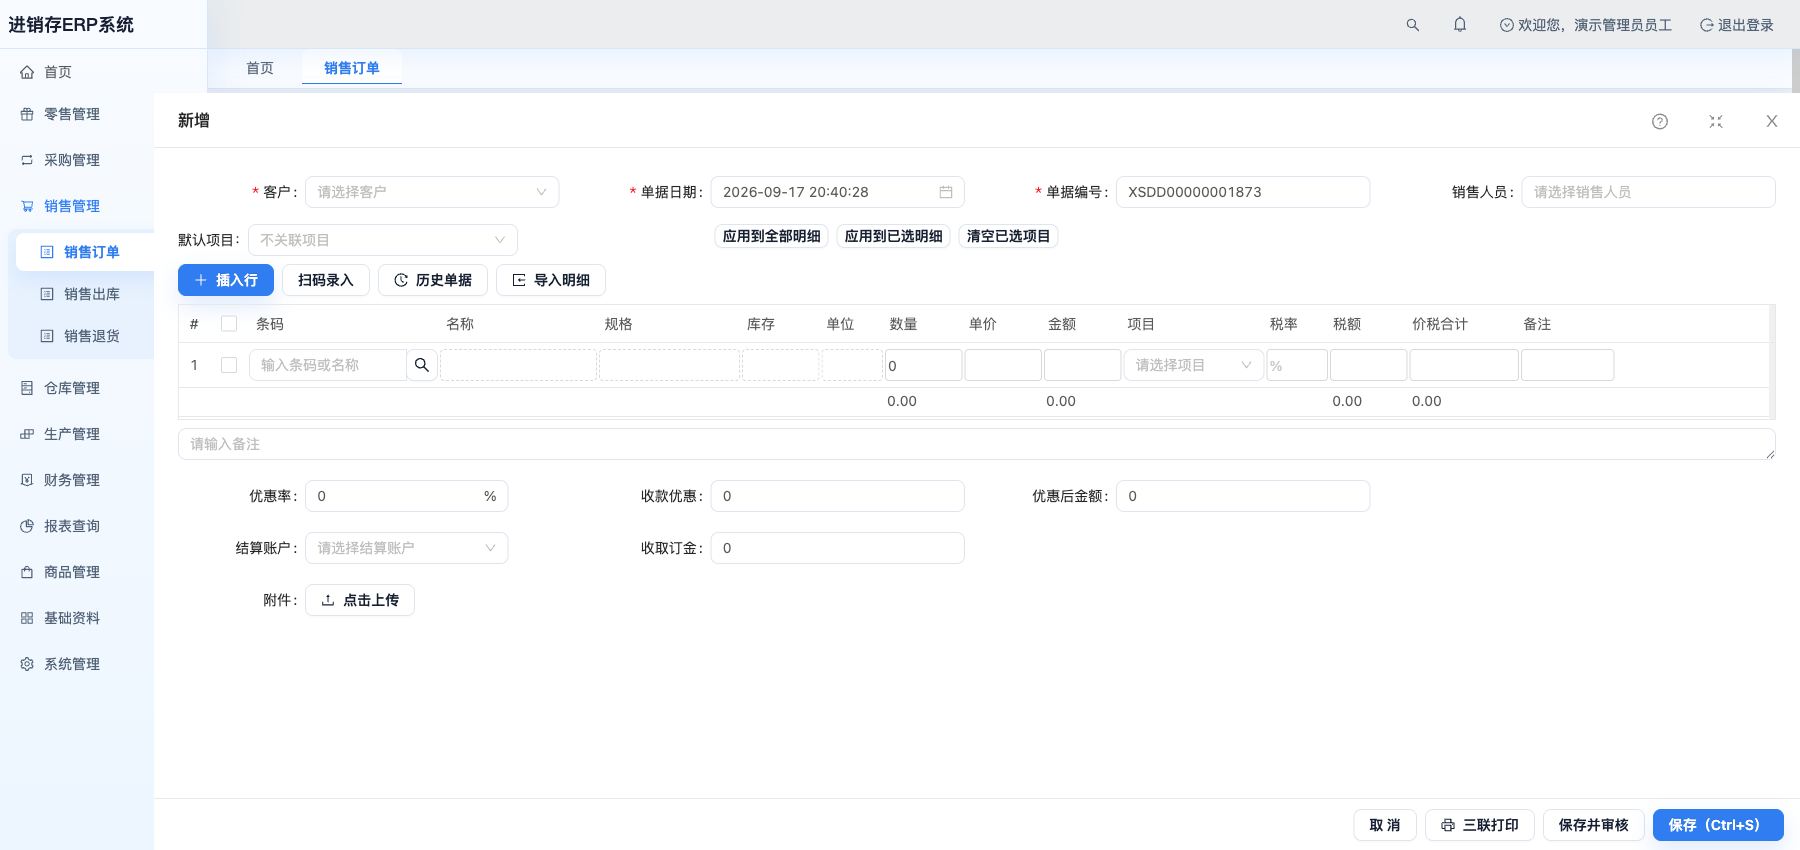Open the notification bell icon
Viewport: 1800px width, 850px height.
(1460, 25)
